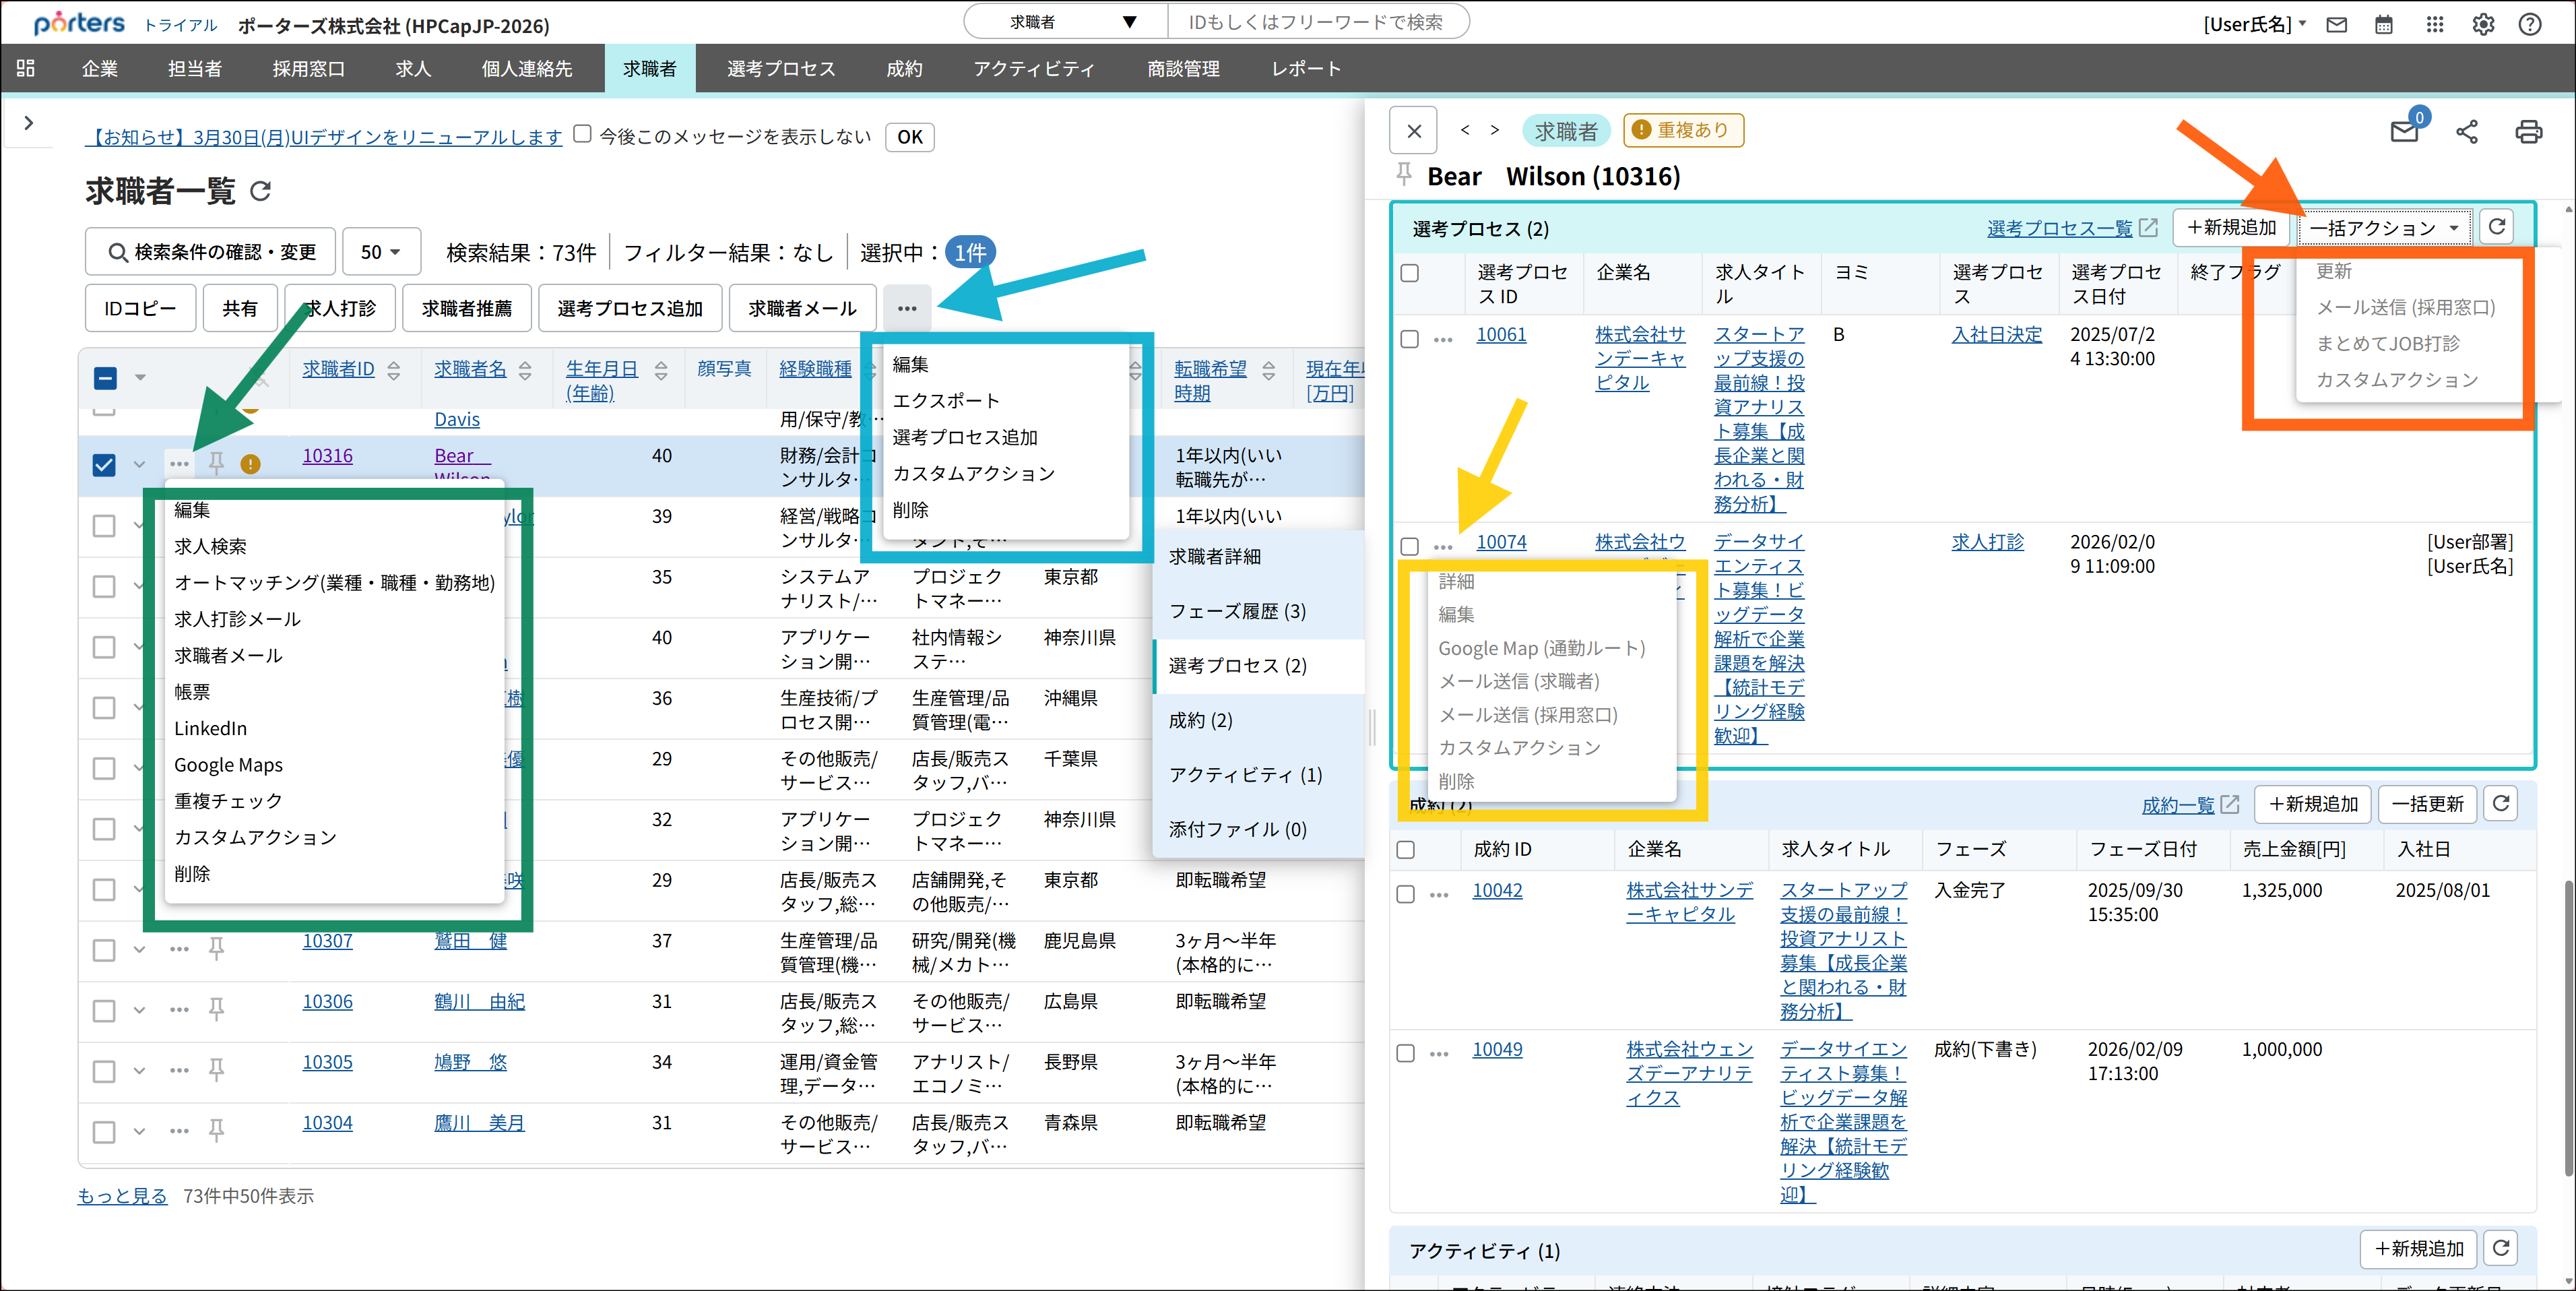Open the settings gear icon
Screen dimensions: 2576x1291
click(x=2482, y=24)
